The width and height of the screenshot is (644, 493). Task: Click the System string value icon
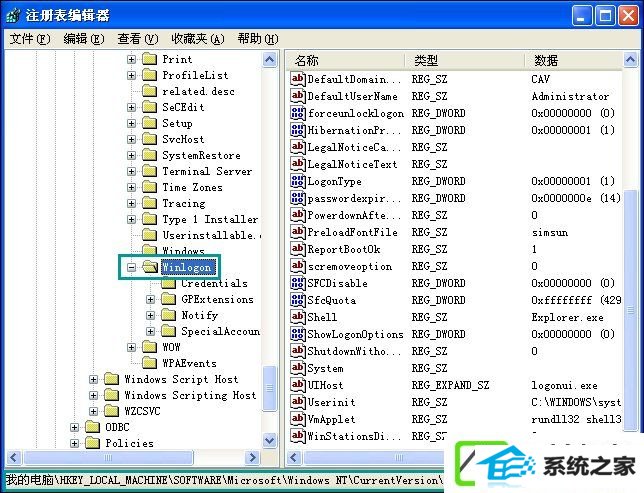298,368
